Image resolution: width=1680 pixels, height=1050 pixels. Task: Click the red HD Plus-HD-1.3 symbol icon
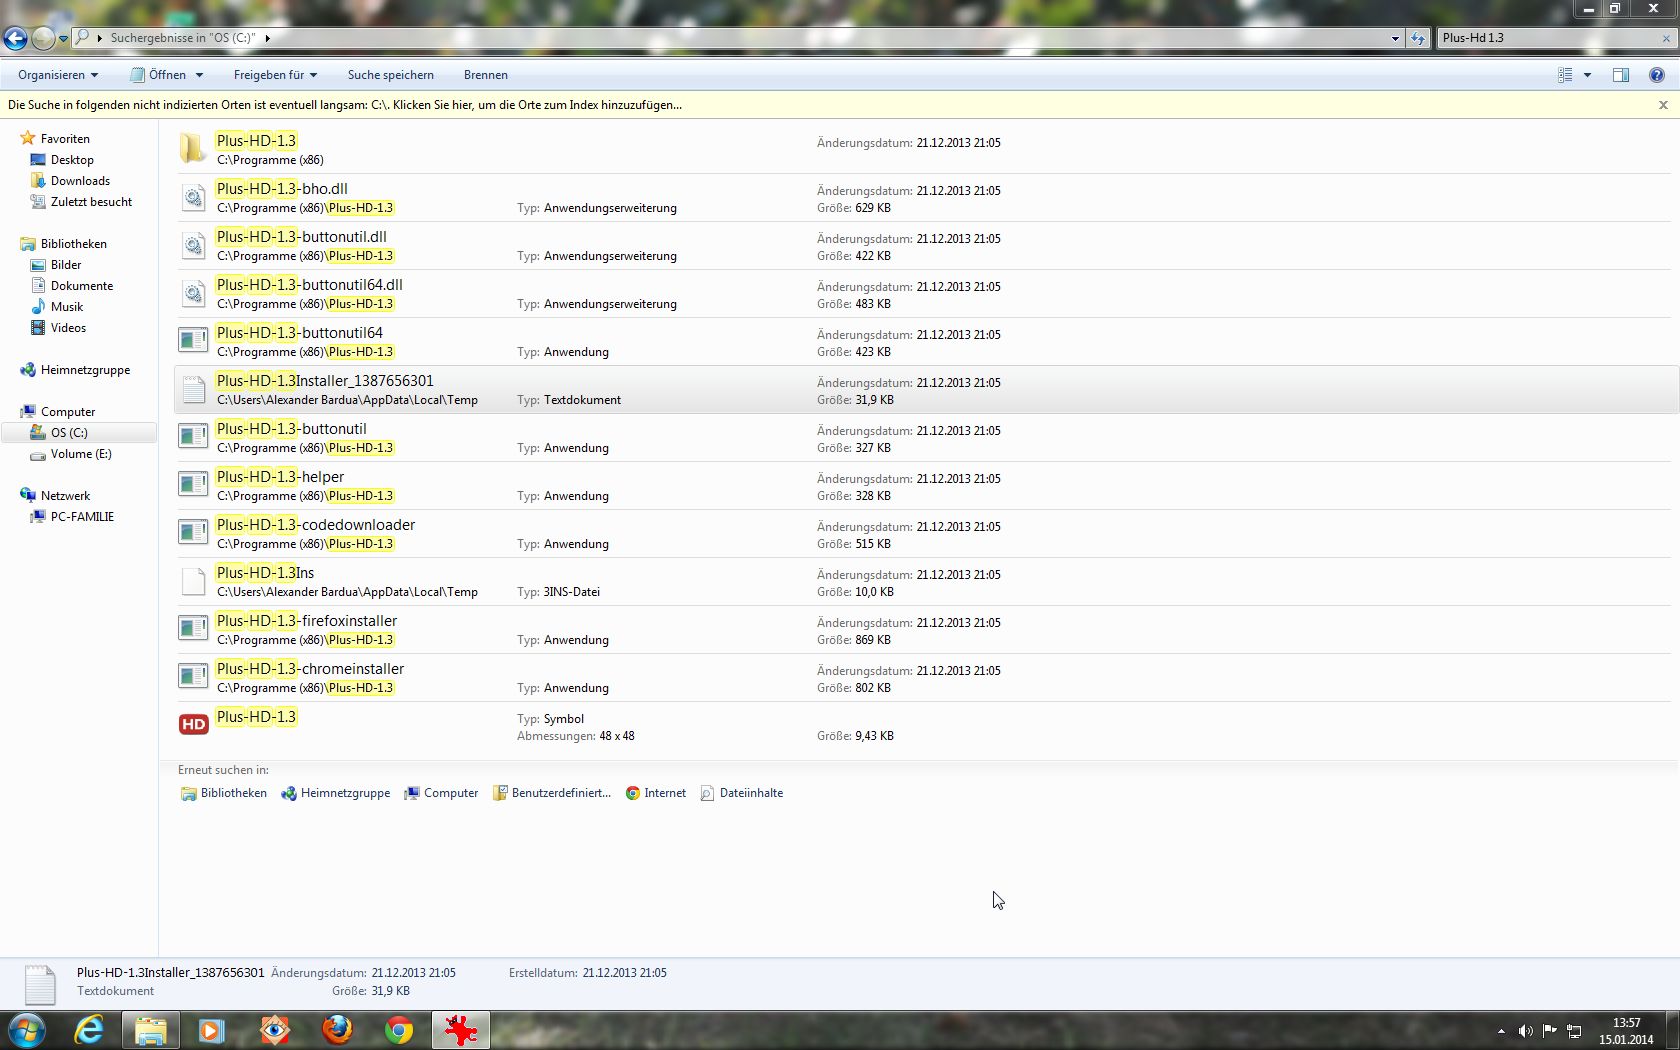[x=193, y=725]
